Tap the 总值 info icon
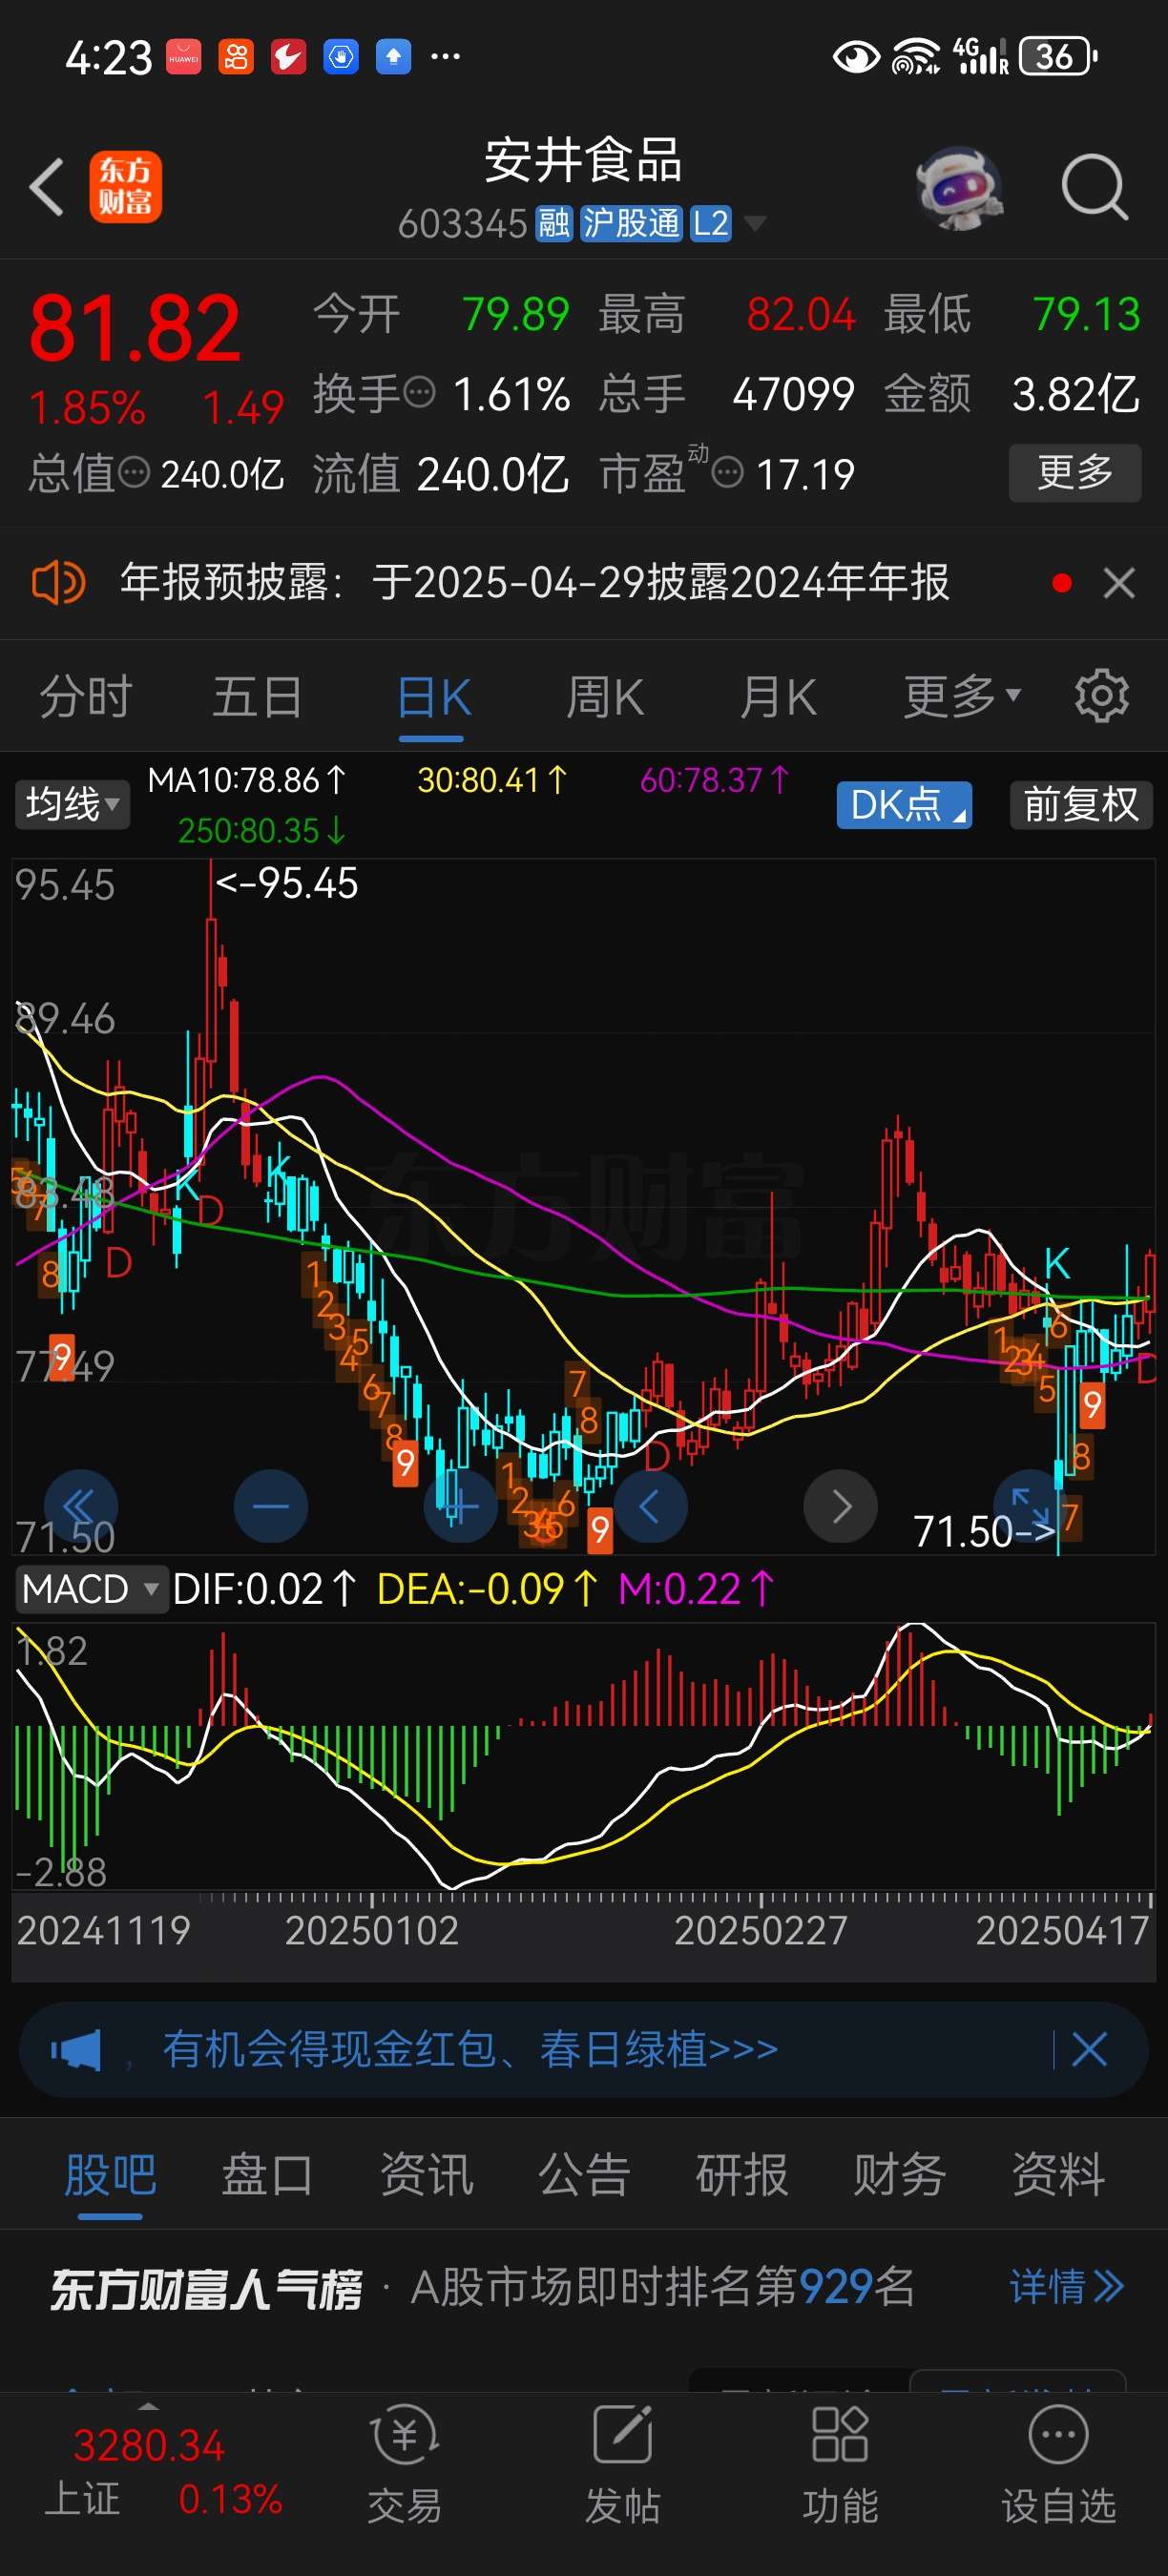 (134, 472)
